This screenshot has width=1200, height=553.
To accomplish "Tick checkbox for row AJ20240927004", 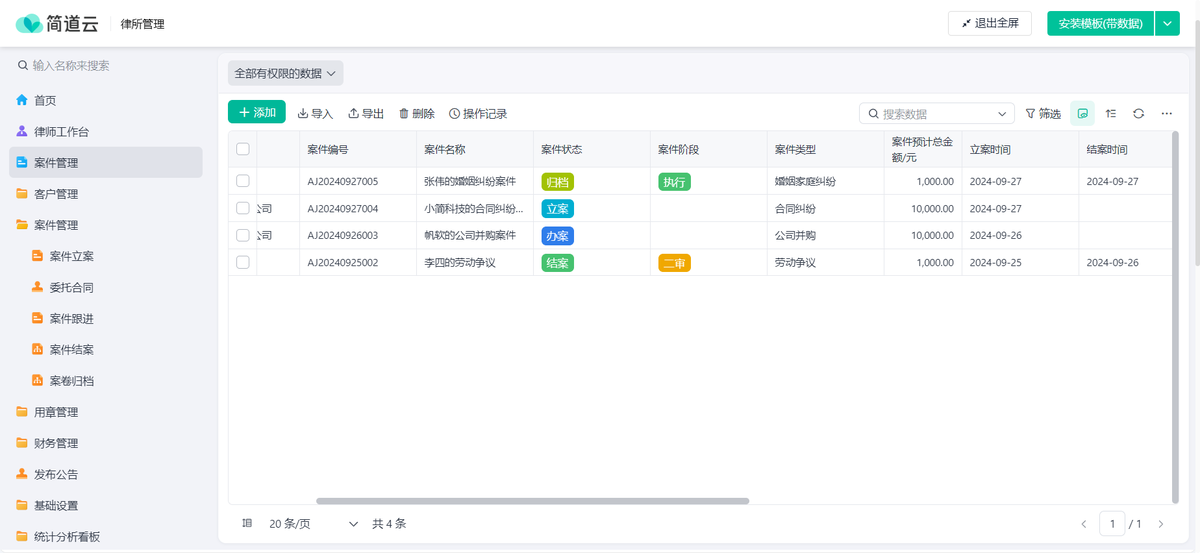I will point(242,208).
